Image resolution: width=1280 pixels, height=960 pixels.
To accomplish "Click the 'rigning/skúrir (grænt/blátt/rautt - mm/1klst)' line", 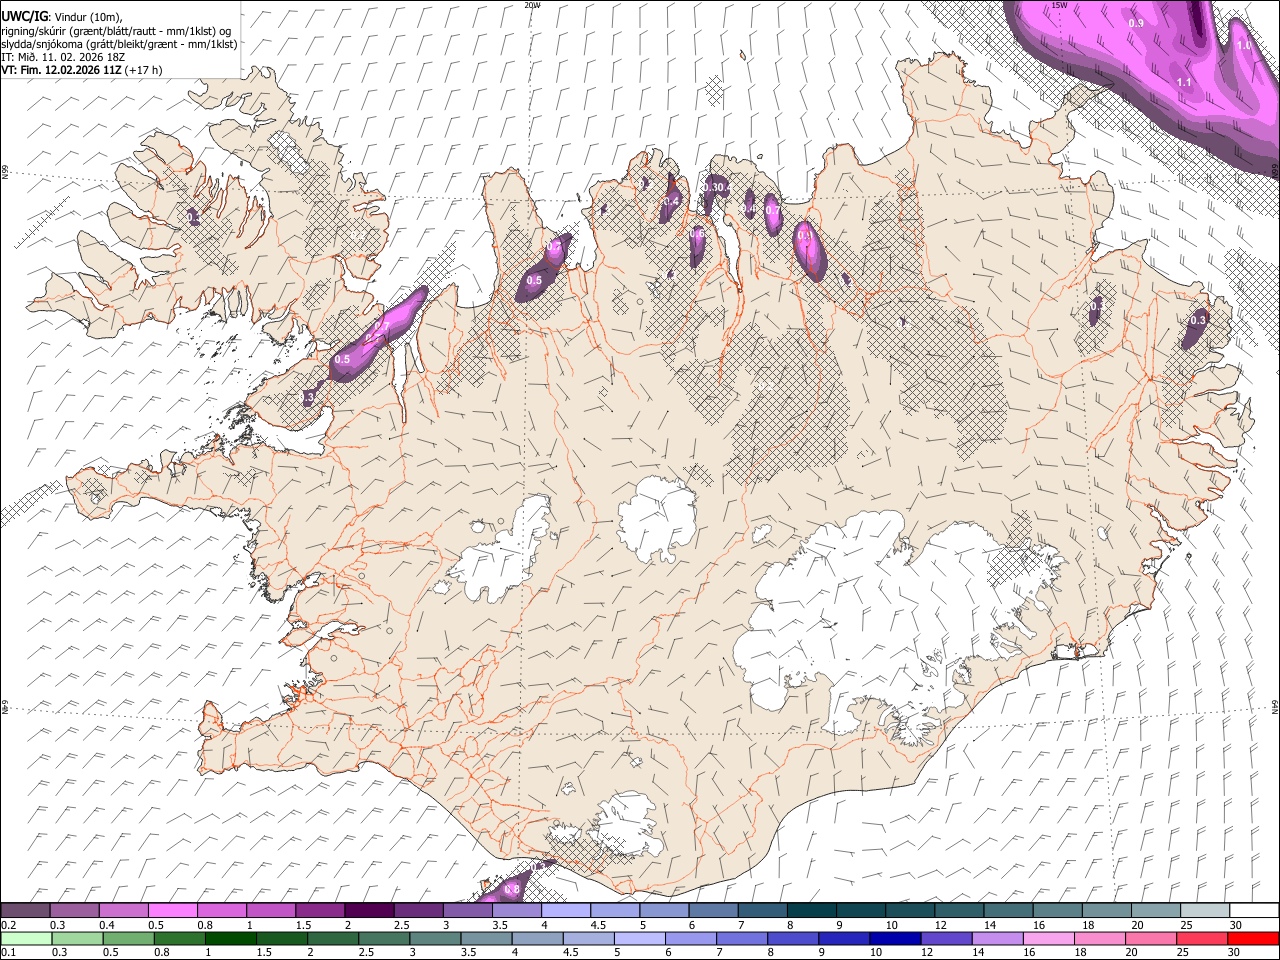I will click(x=109, y=31).
